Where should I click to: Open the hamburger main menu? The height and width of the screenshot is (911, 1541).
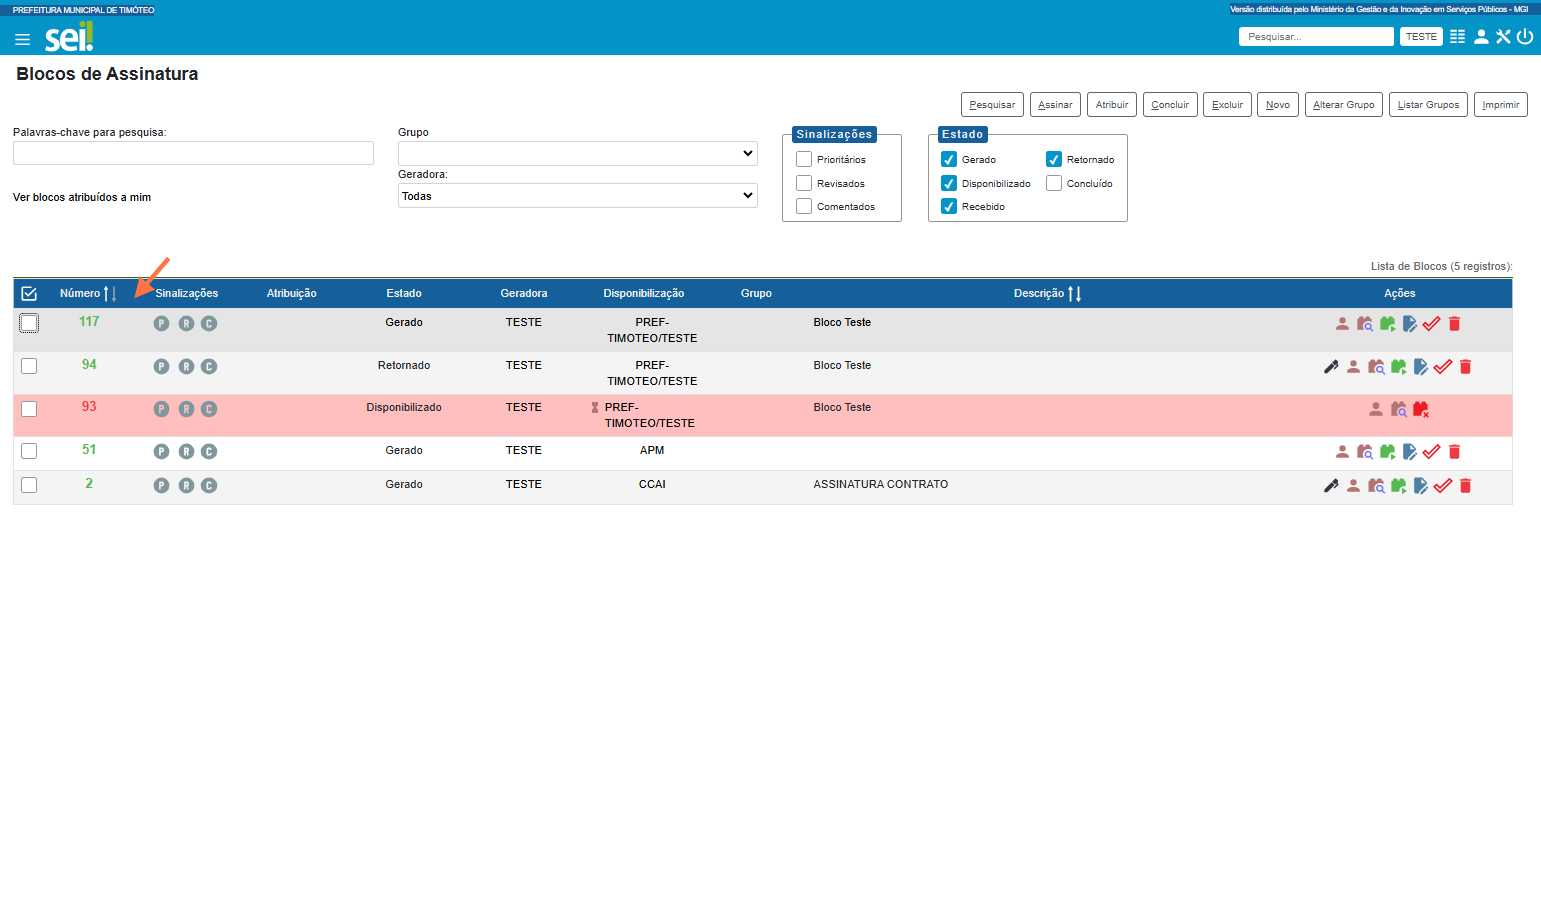tap(22, 40)
